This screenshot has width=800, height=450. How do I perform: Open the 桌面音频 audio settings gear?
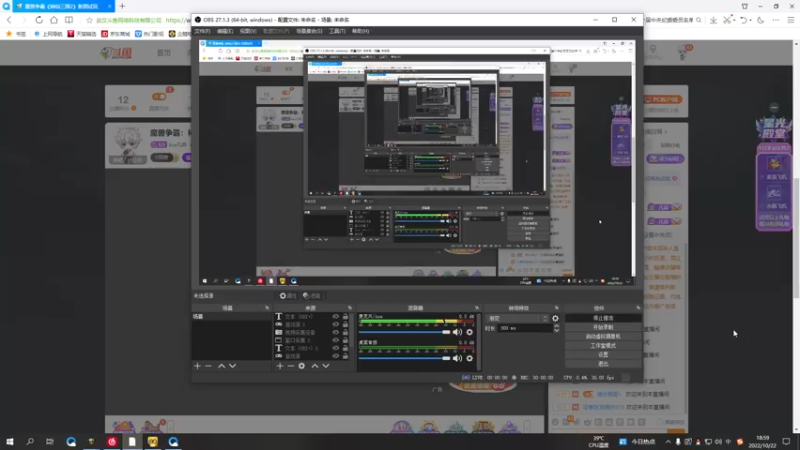tap(469, 358)
